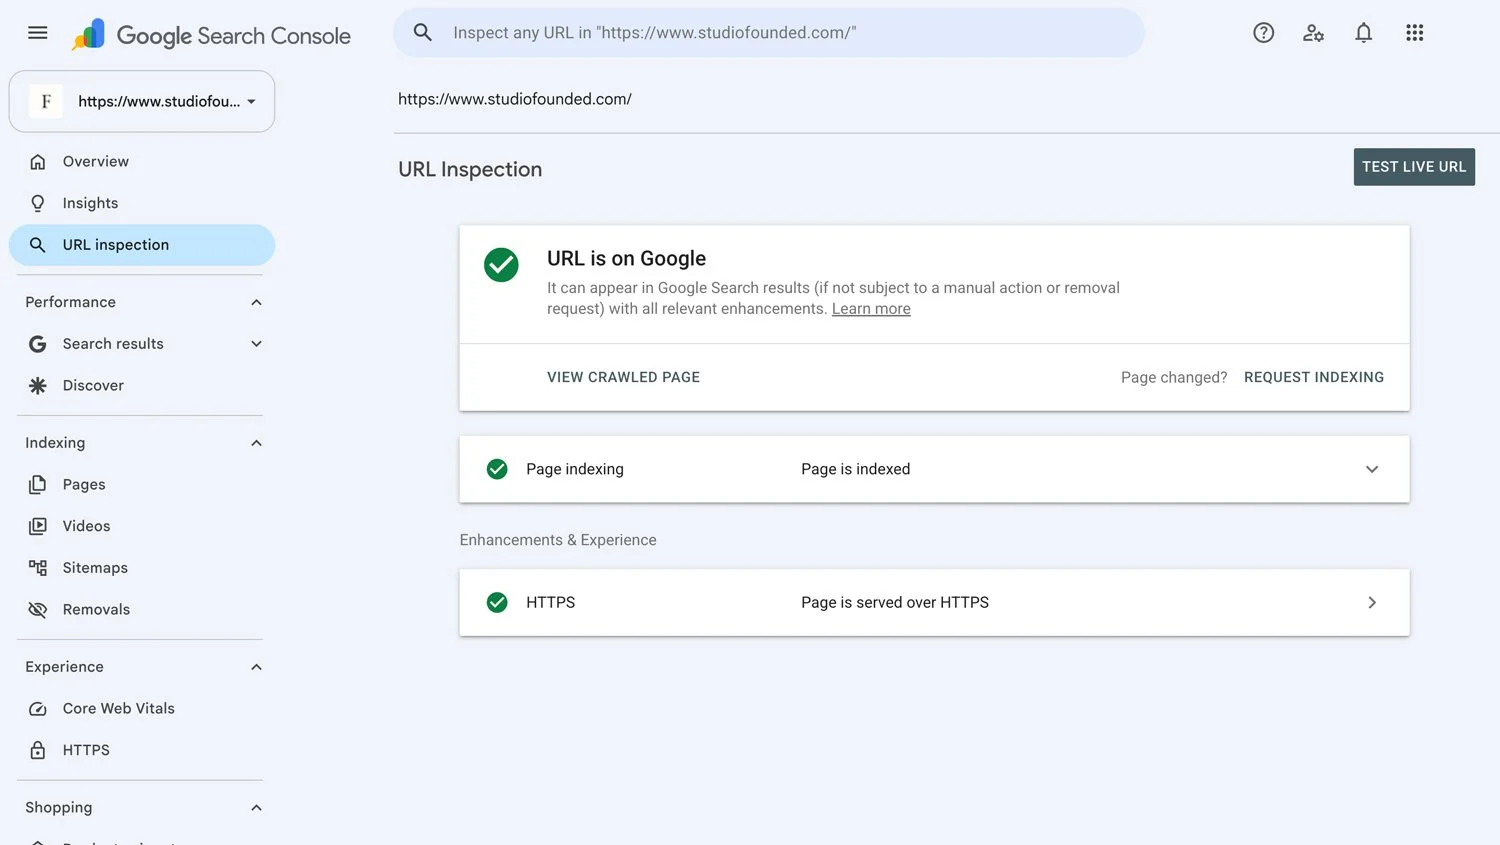Collapse the Performance section

(256, 302)
